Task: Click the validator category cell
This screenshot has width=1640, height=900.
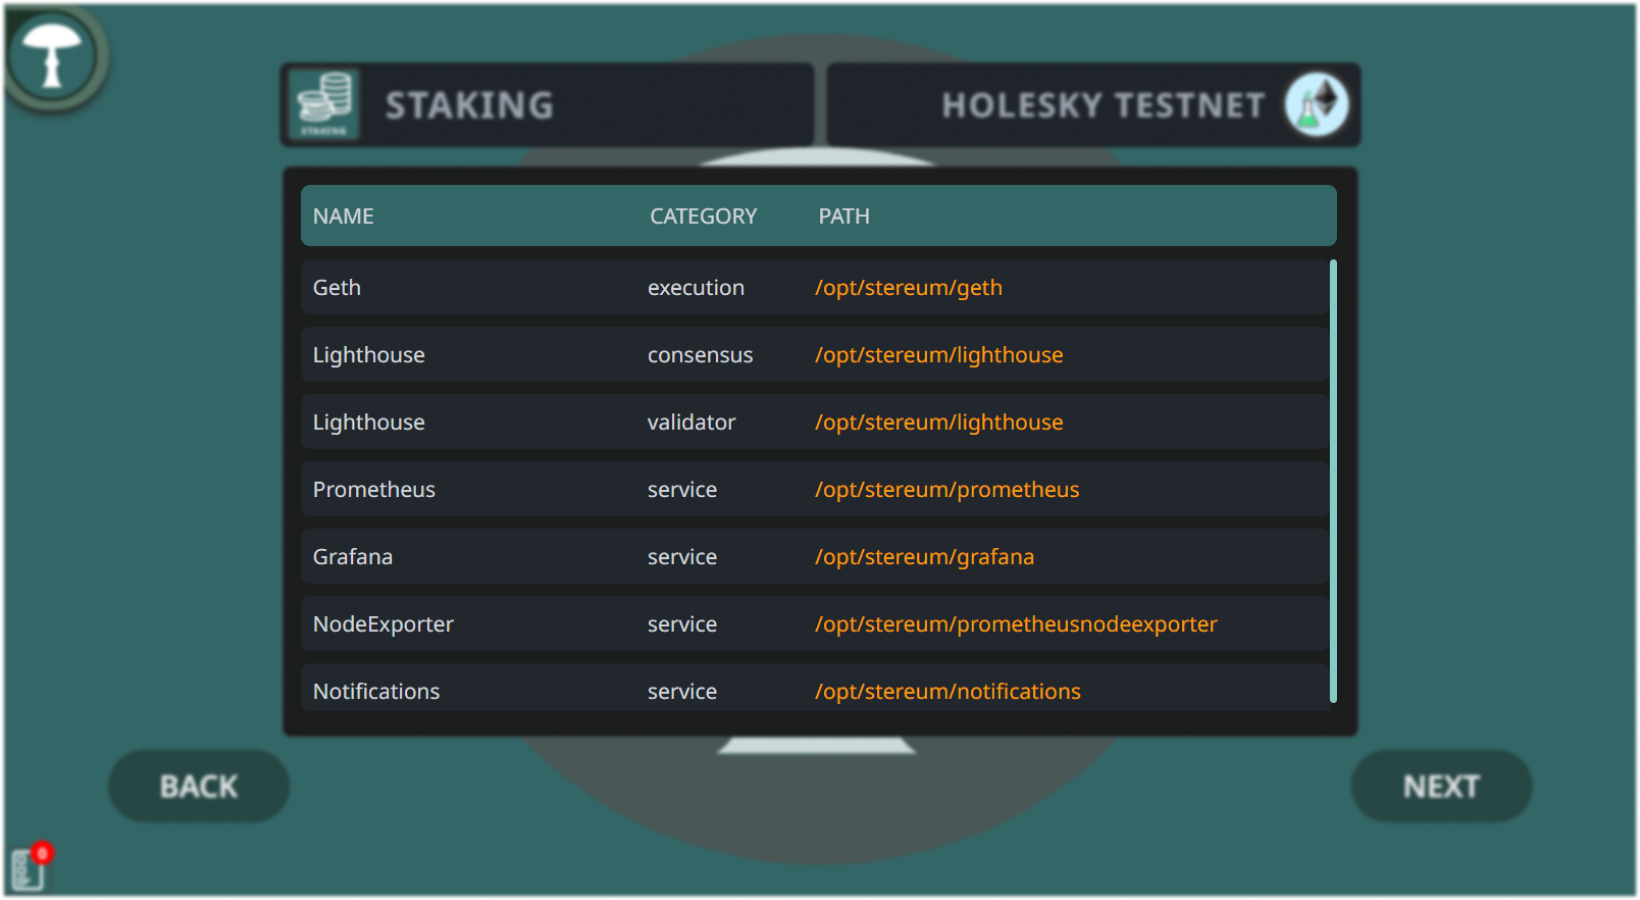Action: [x=691, y=422]
